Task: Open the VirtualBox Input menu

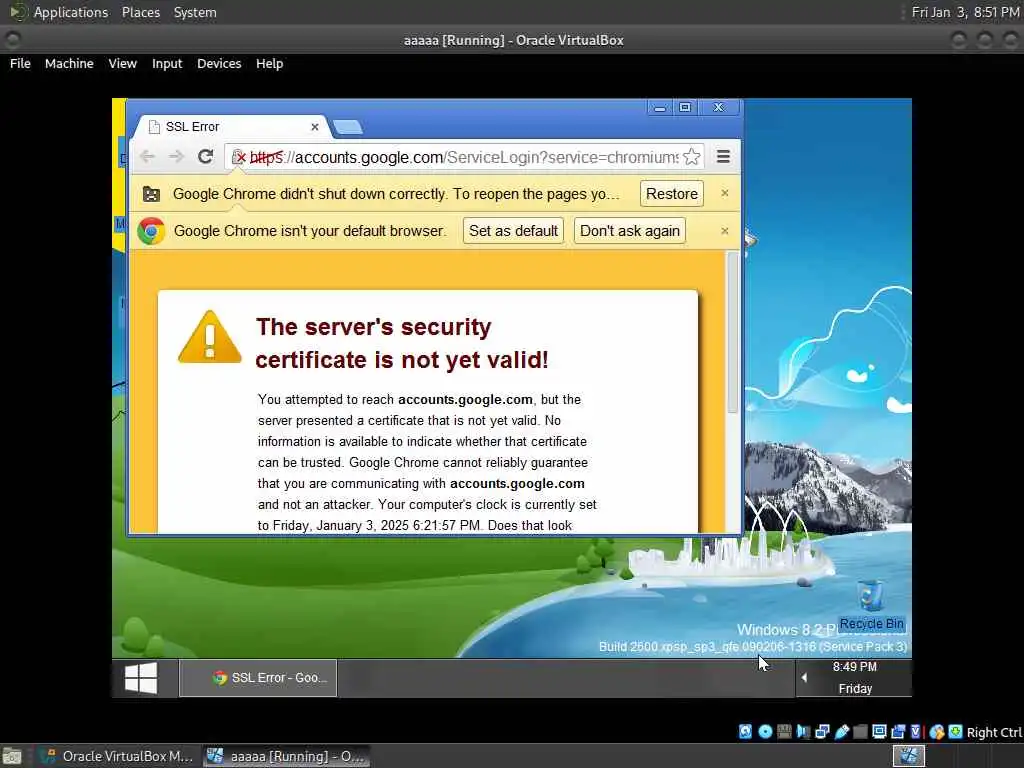Action: (x=167, y=63)
